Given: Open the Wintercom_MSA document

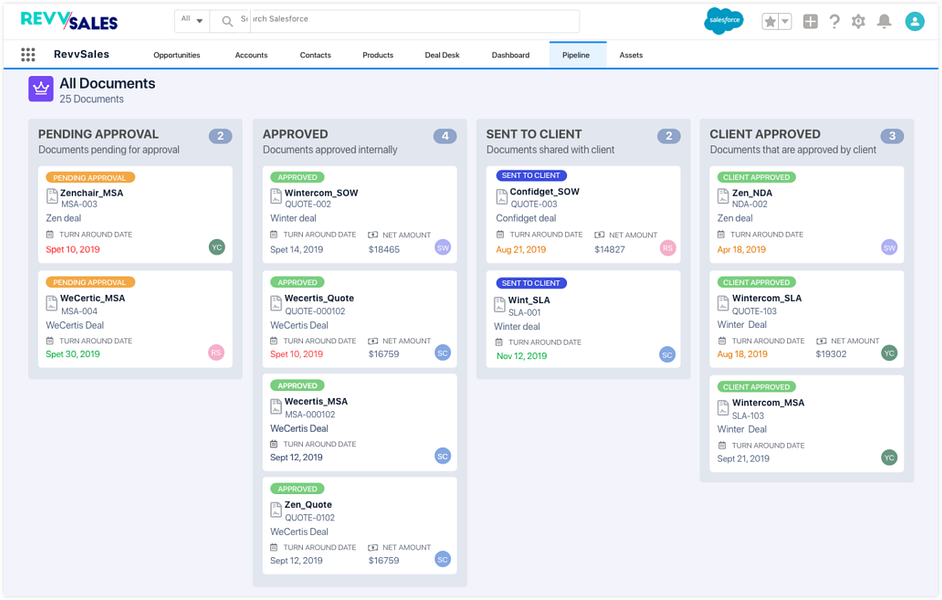Looking at the screenshot, I should pos(768,402).
